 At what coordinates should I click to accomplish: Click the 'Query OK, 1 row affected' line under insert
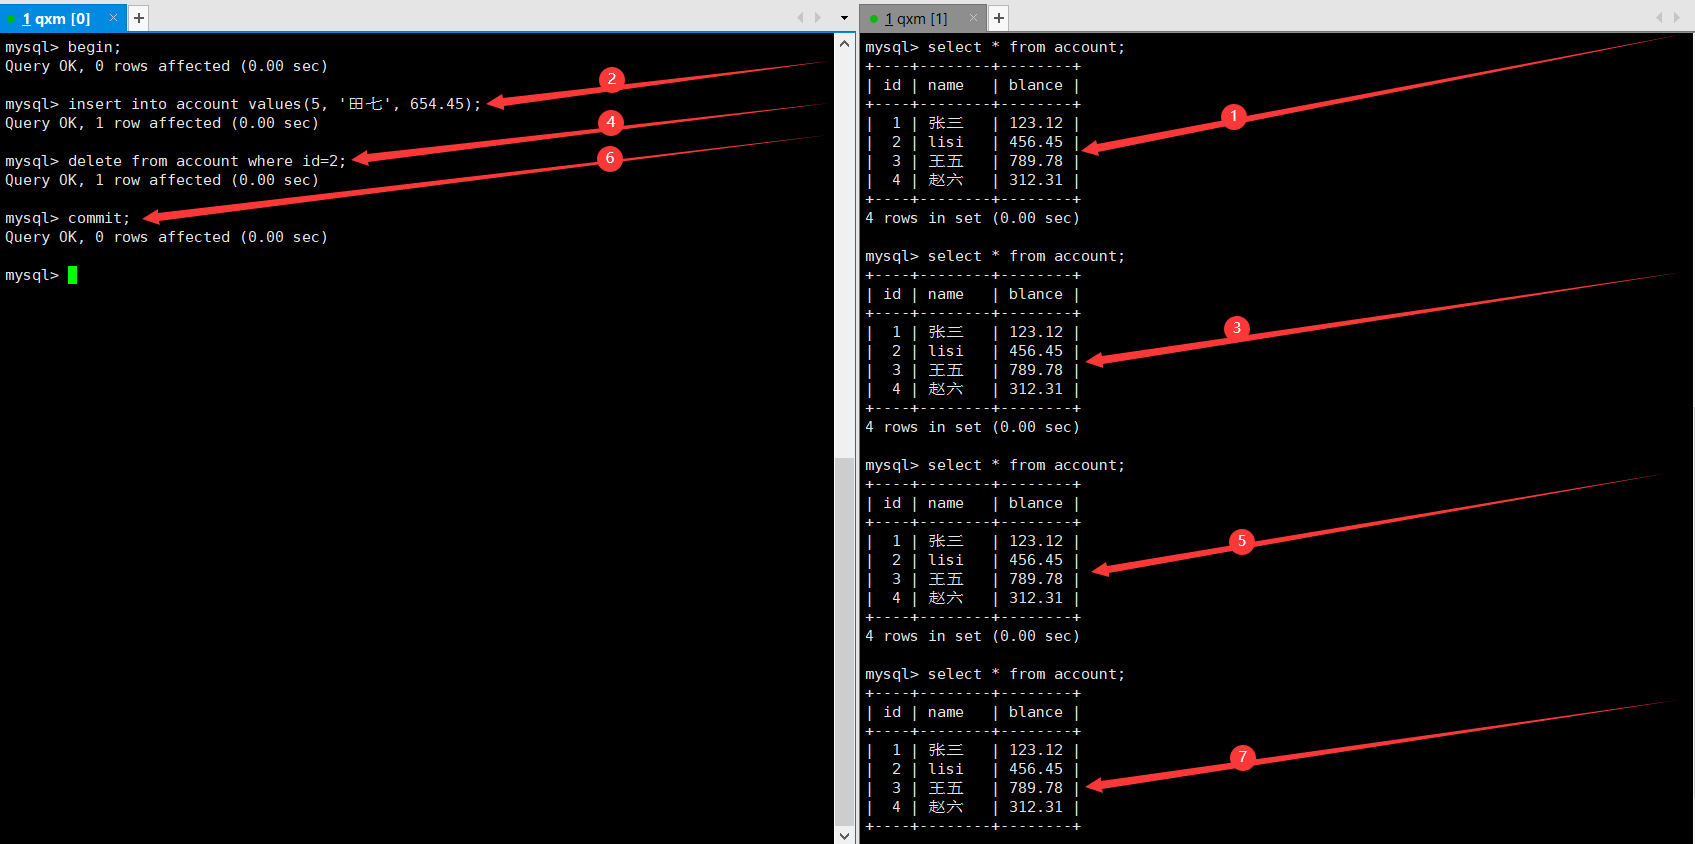coord(162,123)
